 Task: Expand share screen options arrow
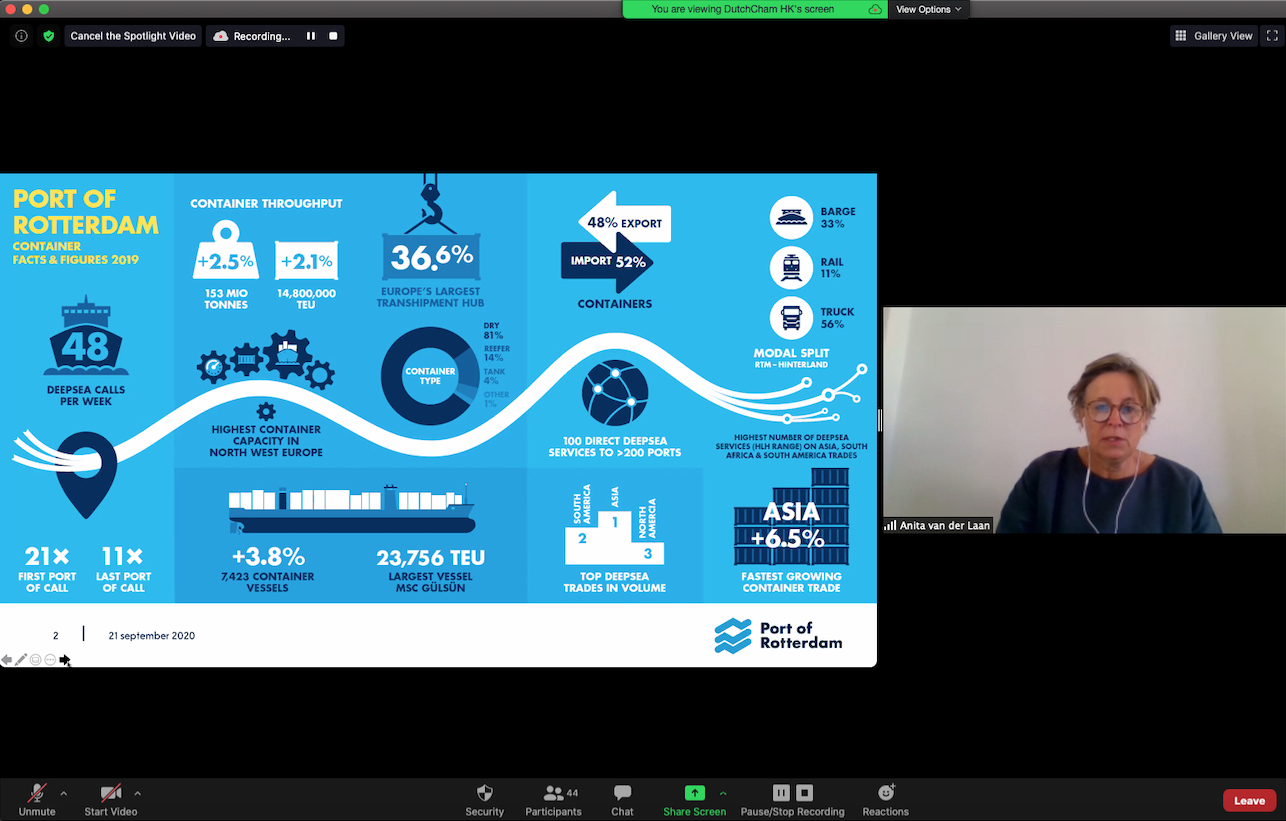[722, 794]
